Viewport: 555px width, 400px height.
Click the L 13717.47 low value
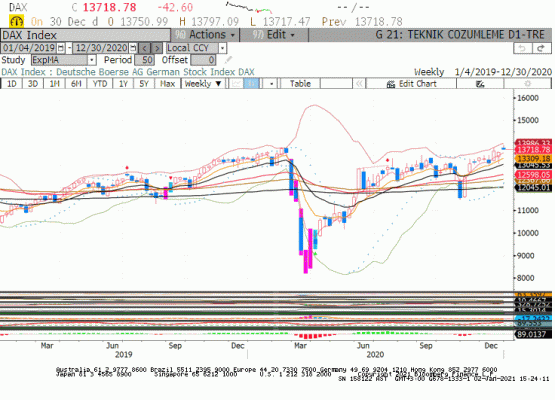pos(280,22)
